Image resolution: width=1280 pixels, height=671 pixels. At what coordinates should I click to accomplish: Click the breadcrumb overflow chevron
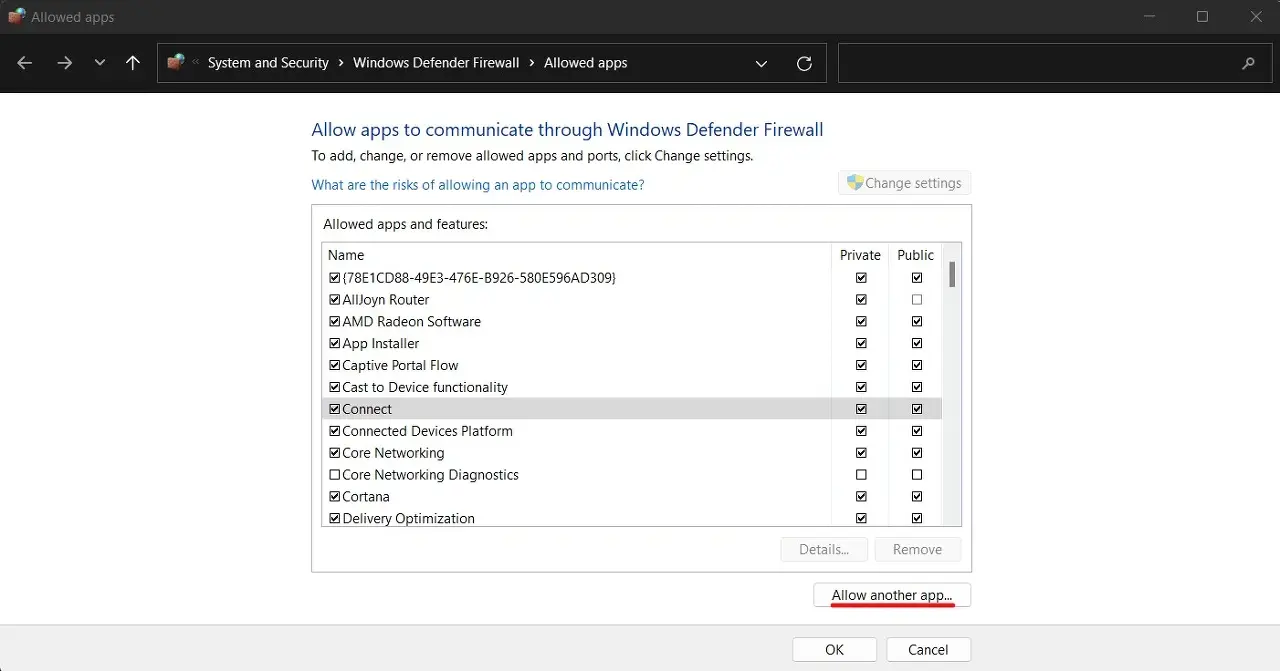pyautogui.click(x=196, y=63)
